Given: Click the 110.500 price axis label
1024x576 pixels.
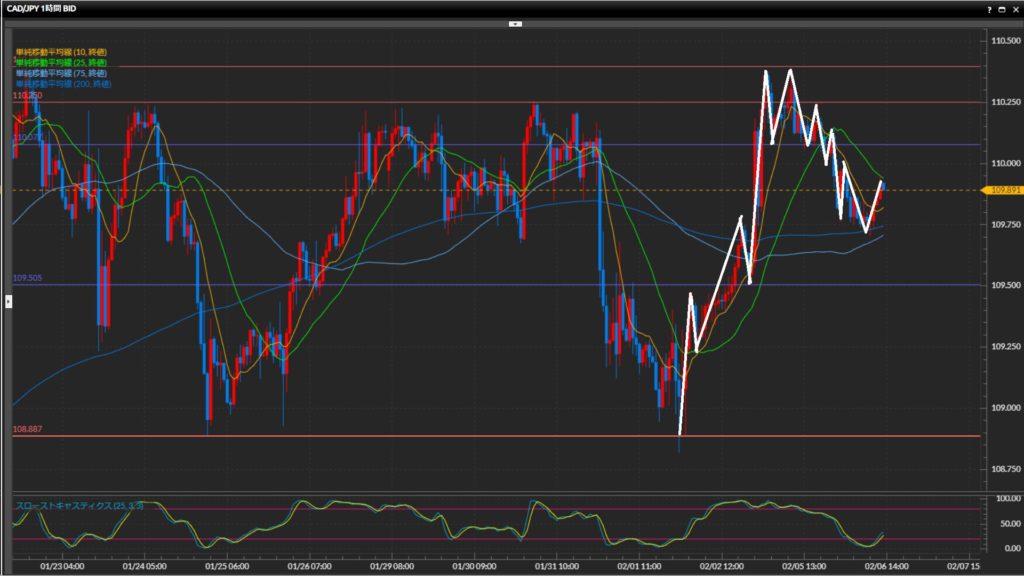Looking at the screenshot, I should (1003, 41).
